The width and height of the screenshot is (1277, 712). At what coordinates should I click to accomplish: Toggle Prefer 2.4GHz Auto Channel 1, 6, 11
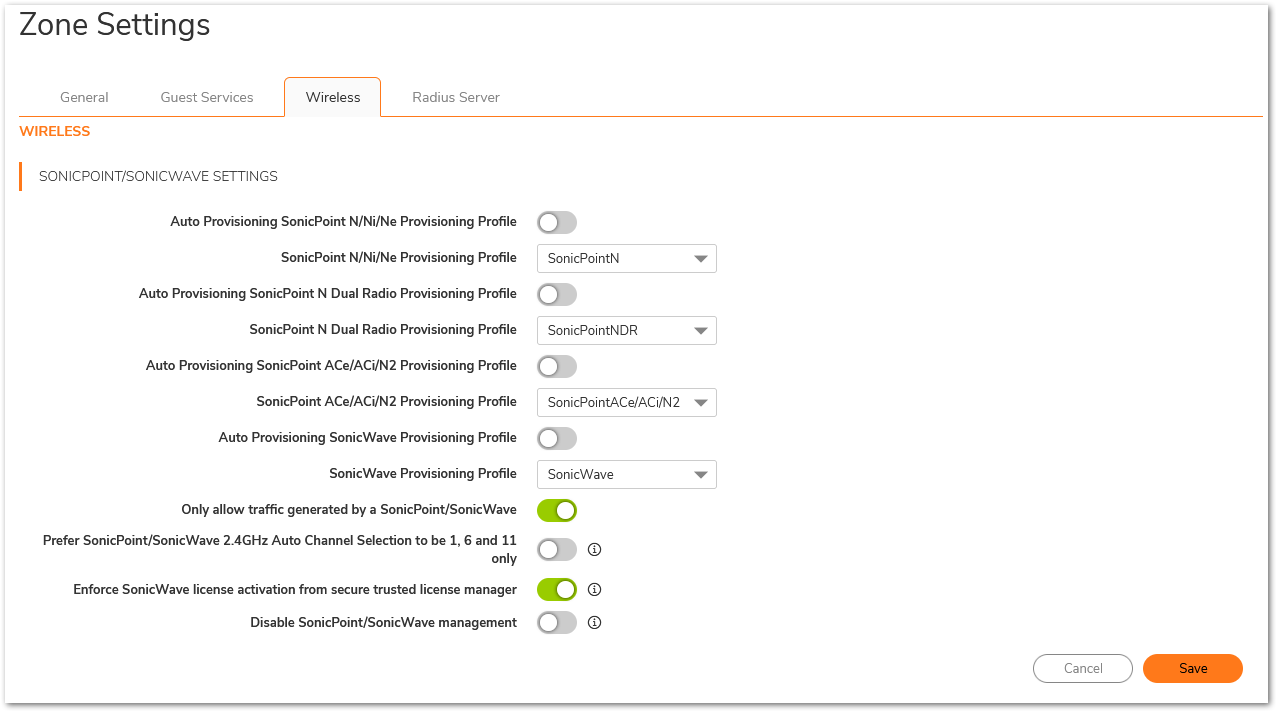pyautogui.click(x=557, y=549)
